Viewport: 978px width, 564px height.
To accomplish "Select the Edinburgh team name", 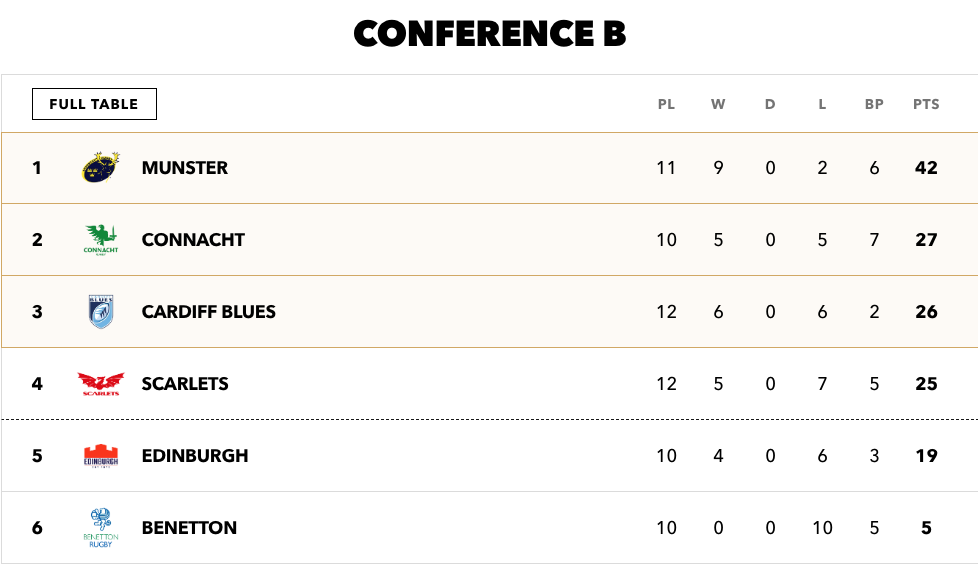I will (x=195, y=456).
